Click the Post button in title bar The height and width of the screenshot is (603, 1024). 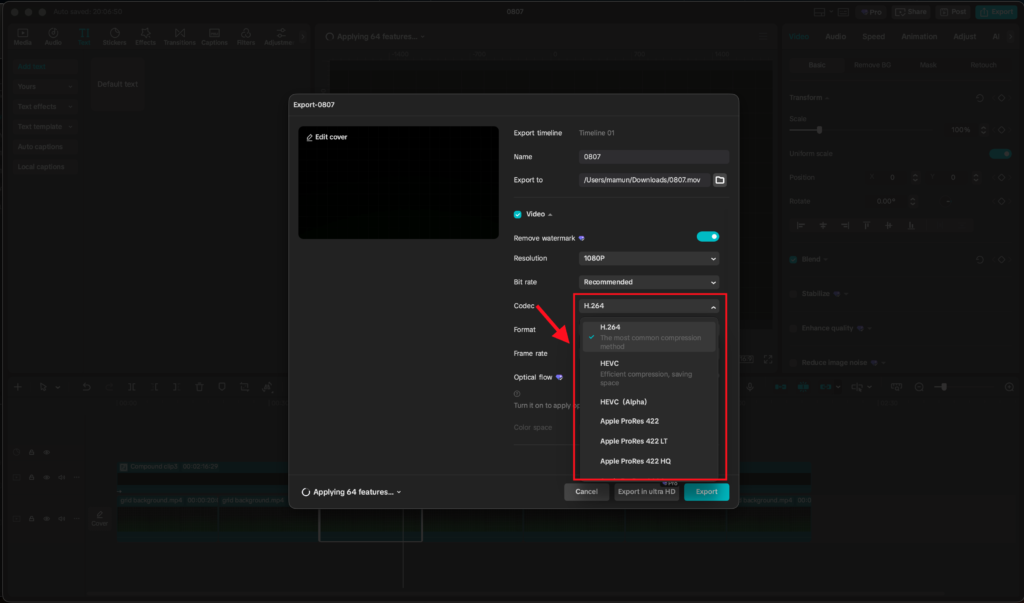[x=953, y=12]
